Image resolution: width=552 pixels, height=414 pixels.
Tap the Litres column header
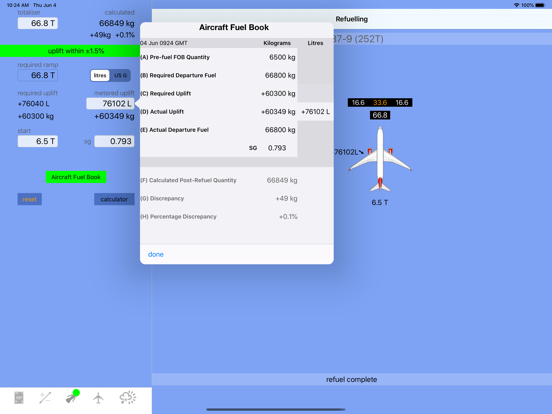[x=315, y=43]
